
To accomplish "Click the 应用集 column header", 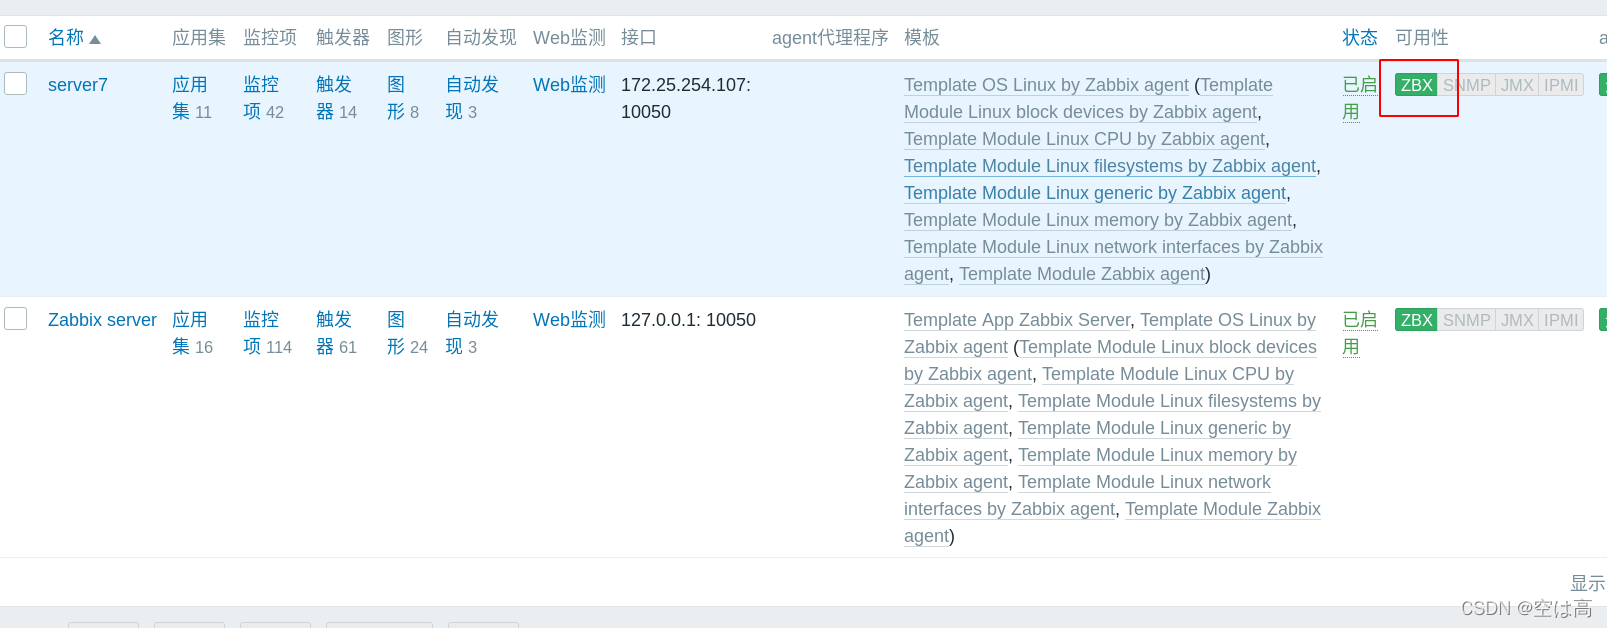I will [x=199, y=38].
